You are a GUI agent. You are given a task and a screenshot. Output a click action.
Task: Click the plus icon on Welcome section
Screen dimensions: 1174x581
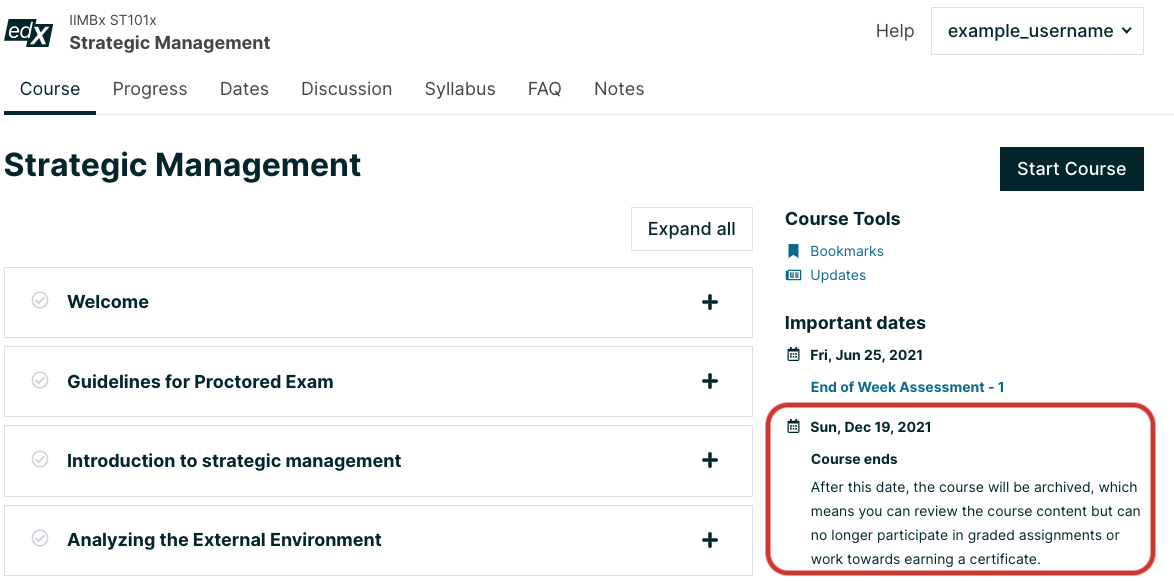tap(710, 302)
